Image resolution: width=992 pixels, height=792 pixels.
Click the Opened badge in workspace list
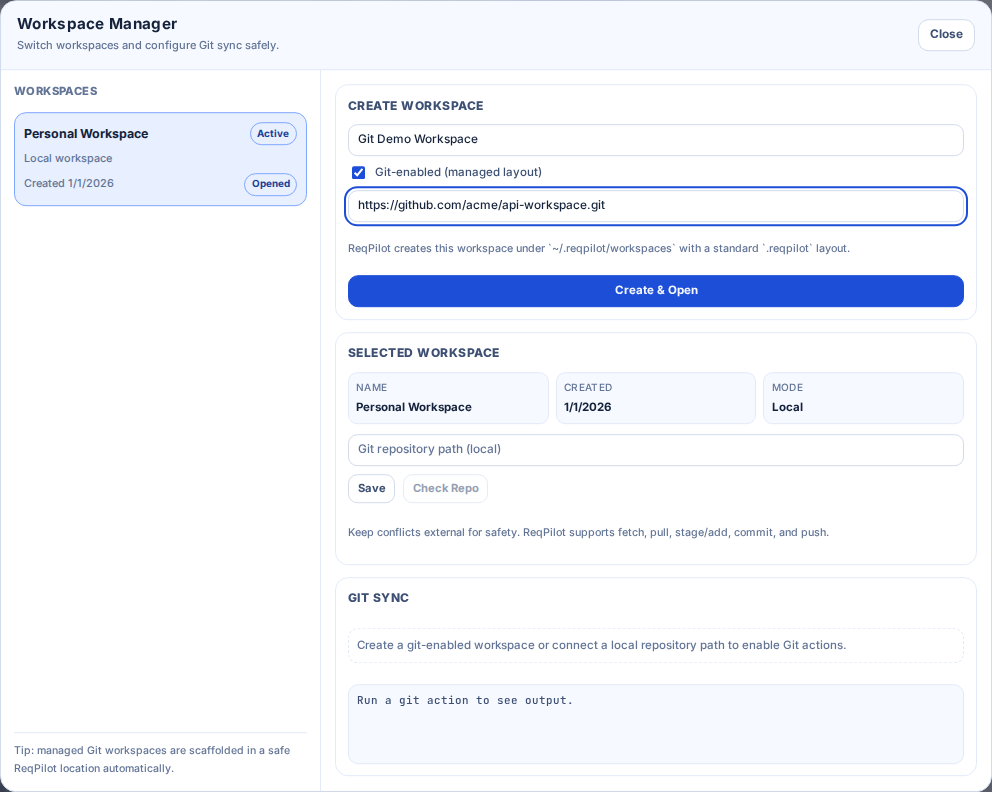[x=270, y=184]
